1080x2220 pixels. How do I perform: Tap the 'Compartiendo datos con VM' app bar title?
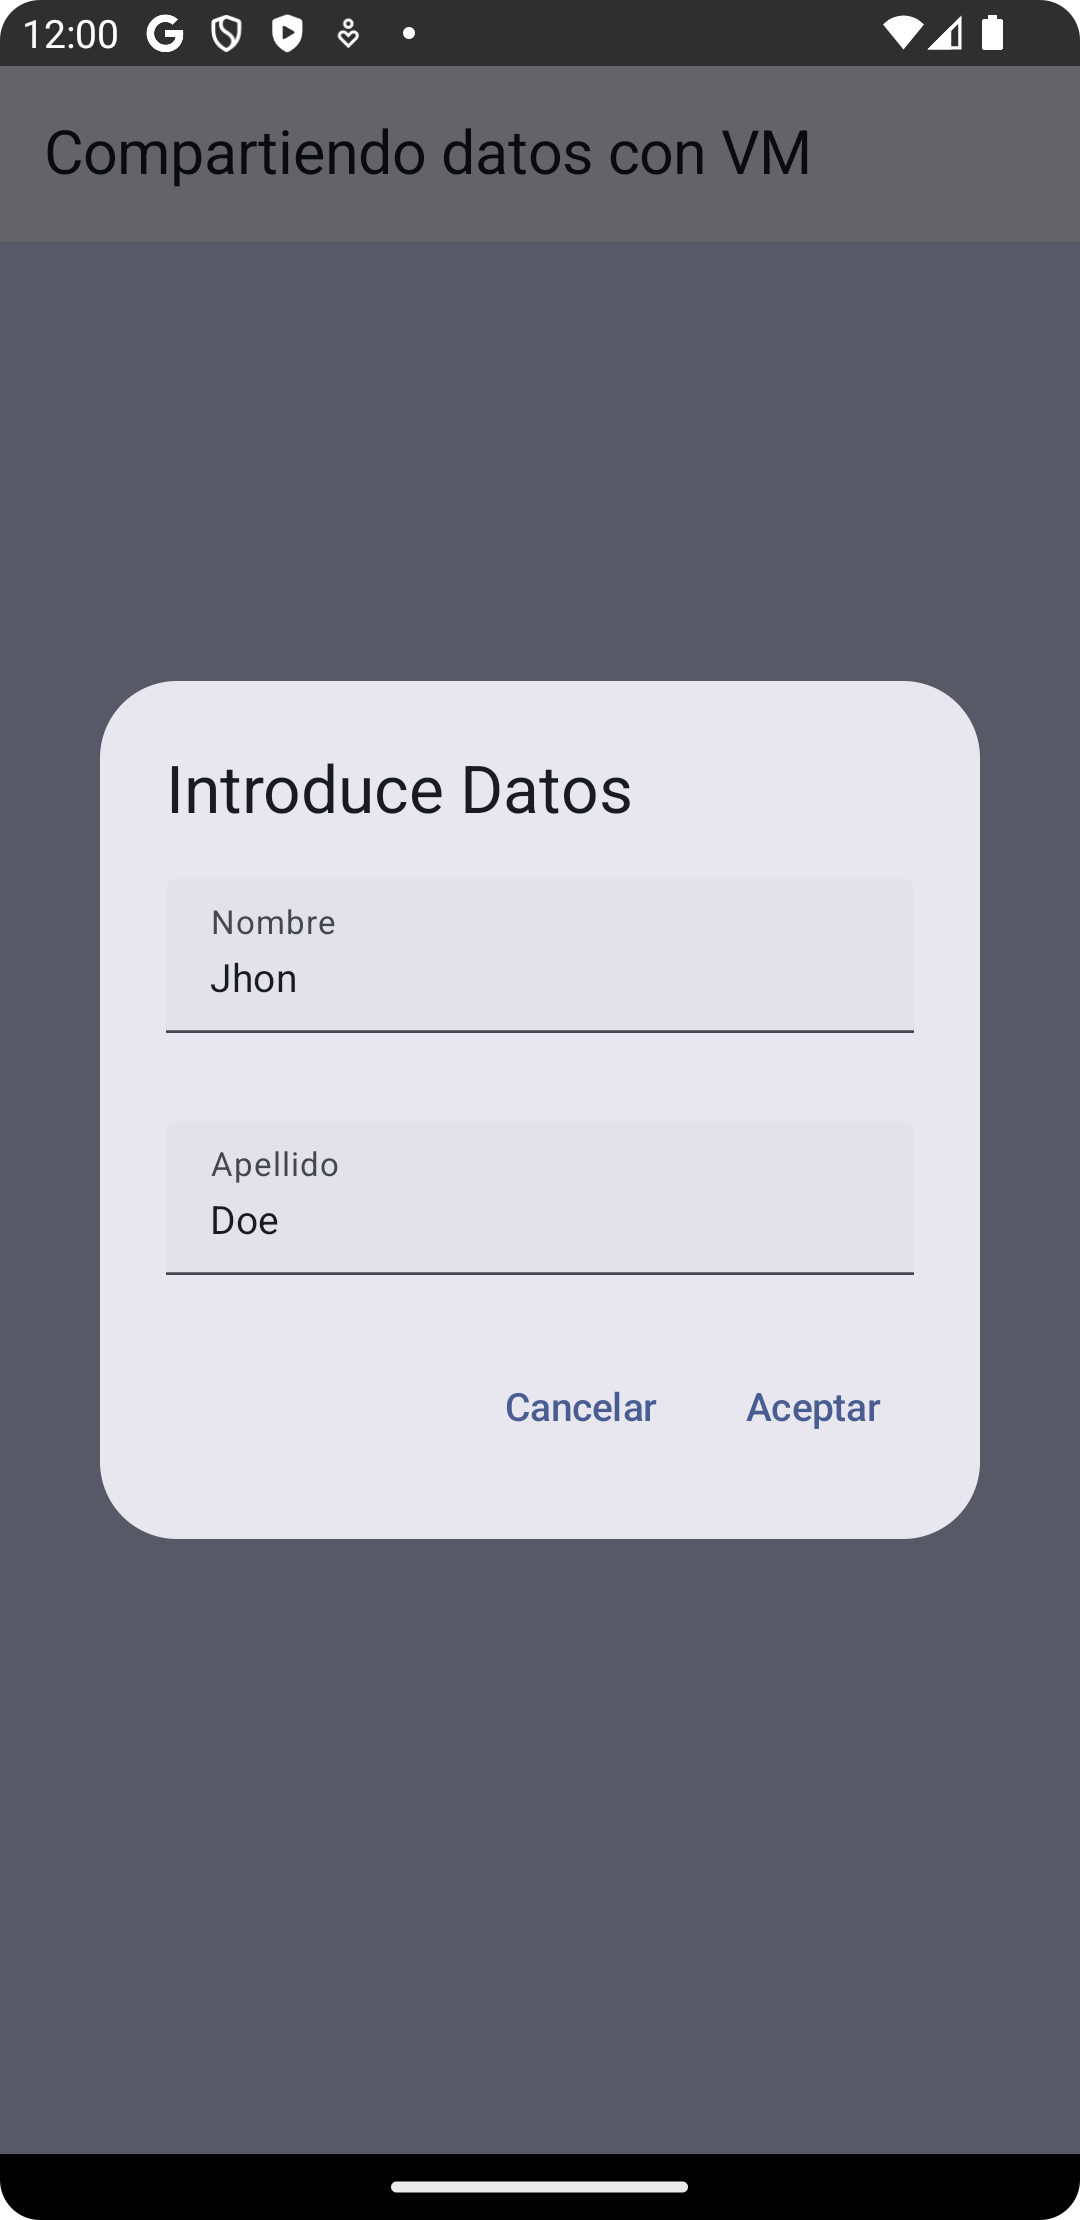(427, 153)
